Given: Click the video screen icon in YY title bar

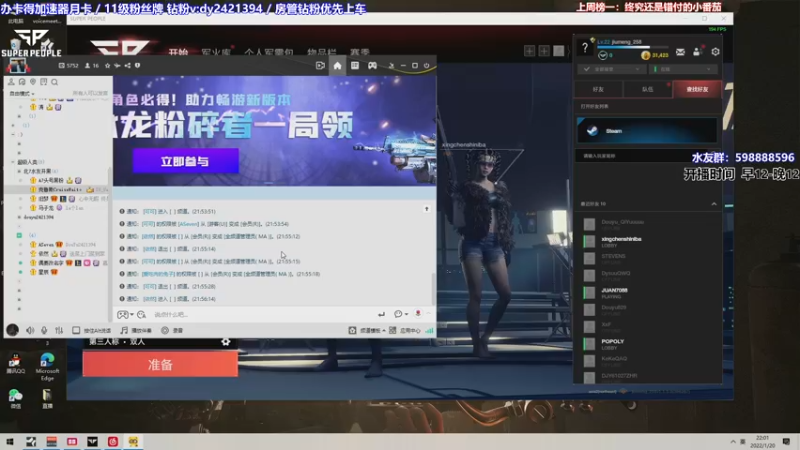Looking at the screenshot, I should tap(320, 66).
